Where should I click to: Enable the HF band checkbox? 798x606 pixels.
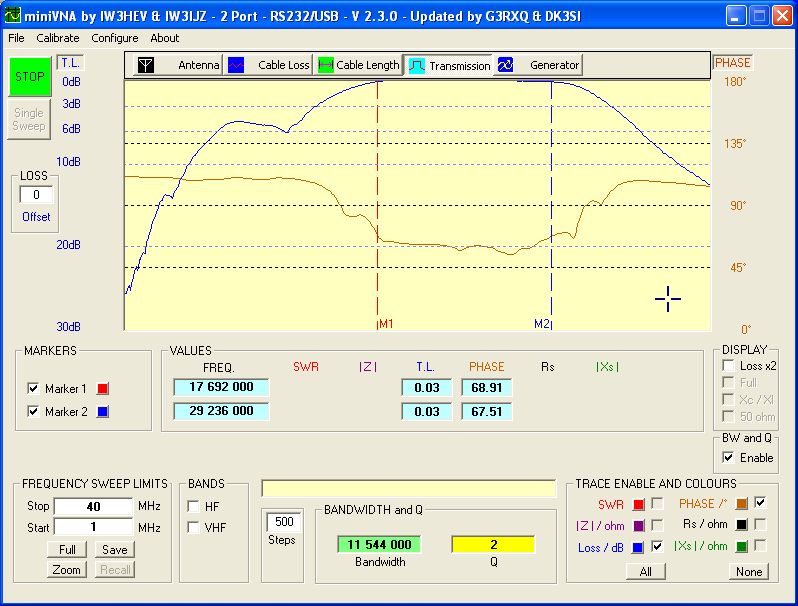[x=193, y=506]
